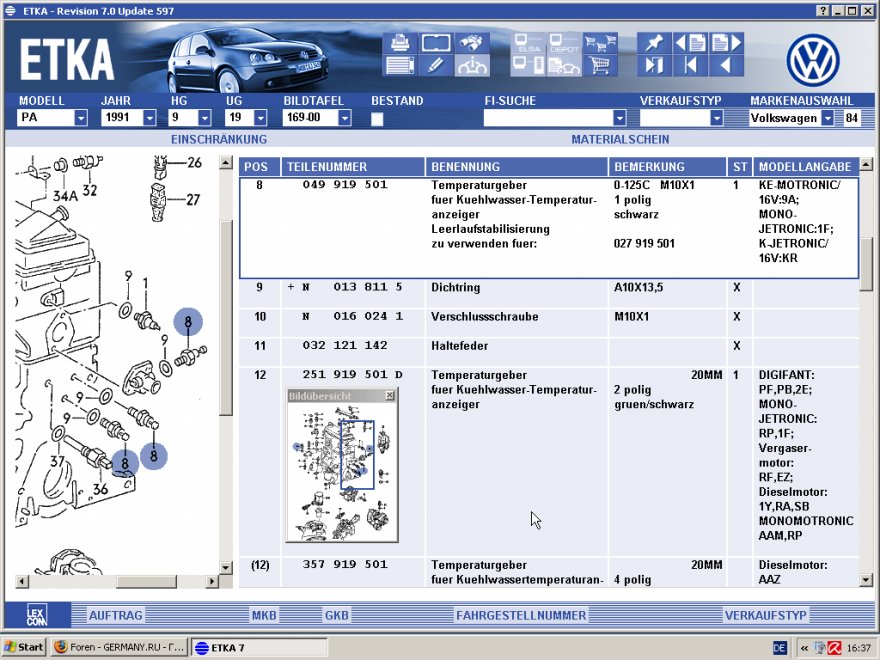Click the exit door icon

click(654, 66)
